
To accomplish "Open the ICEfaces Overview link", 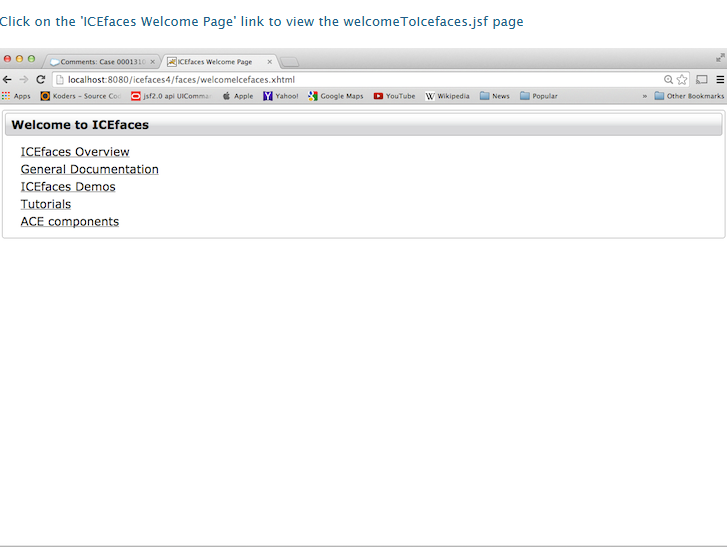I will [x=75, y=152].
